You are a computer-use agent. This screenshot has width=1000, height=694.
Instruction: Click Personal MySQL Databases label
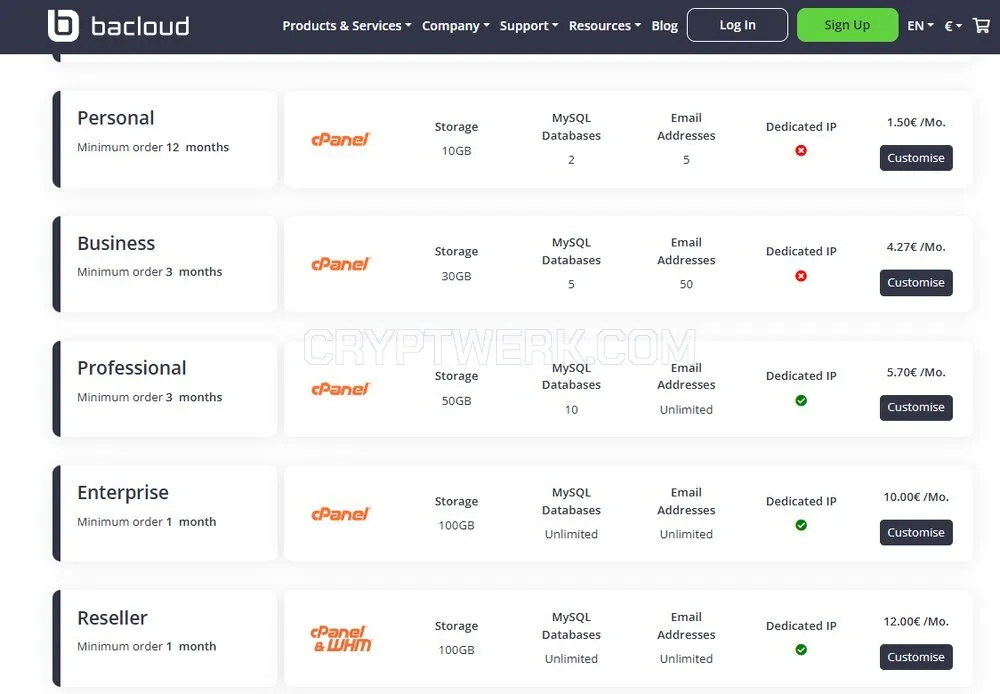click(x=571, y=127)
